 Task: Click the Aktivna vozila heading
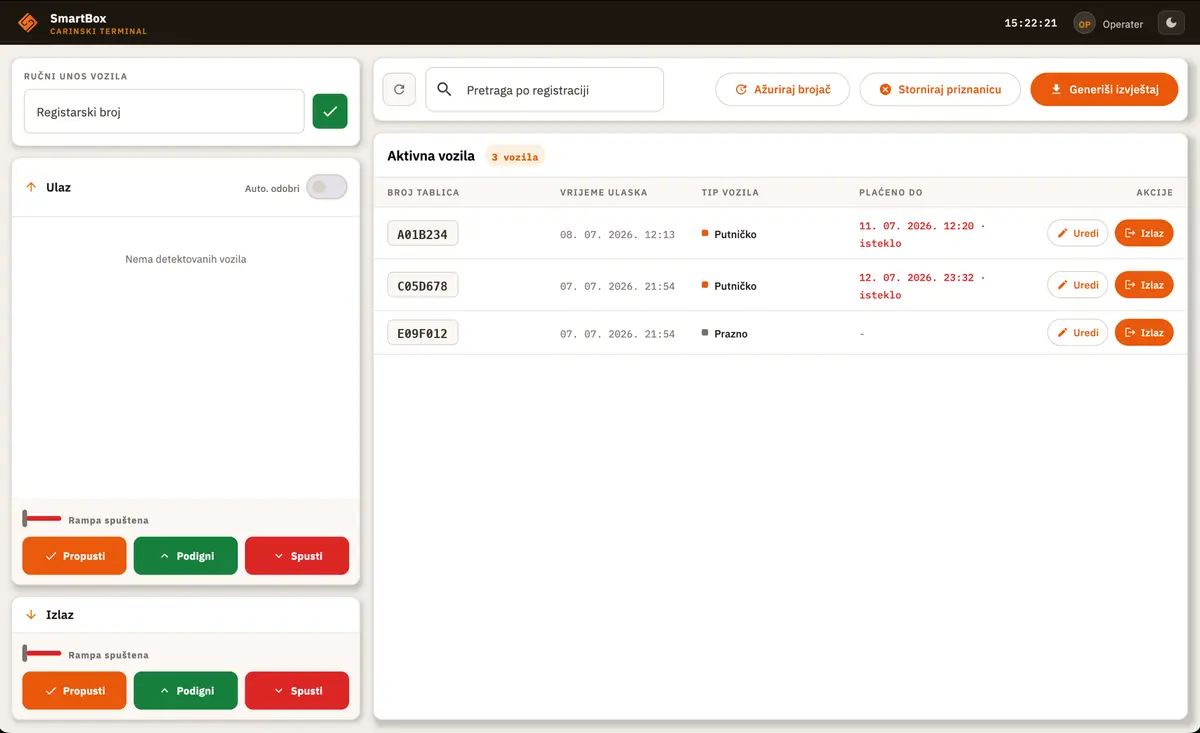(x=431, y=157)
